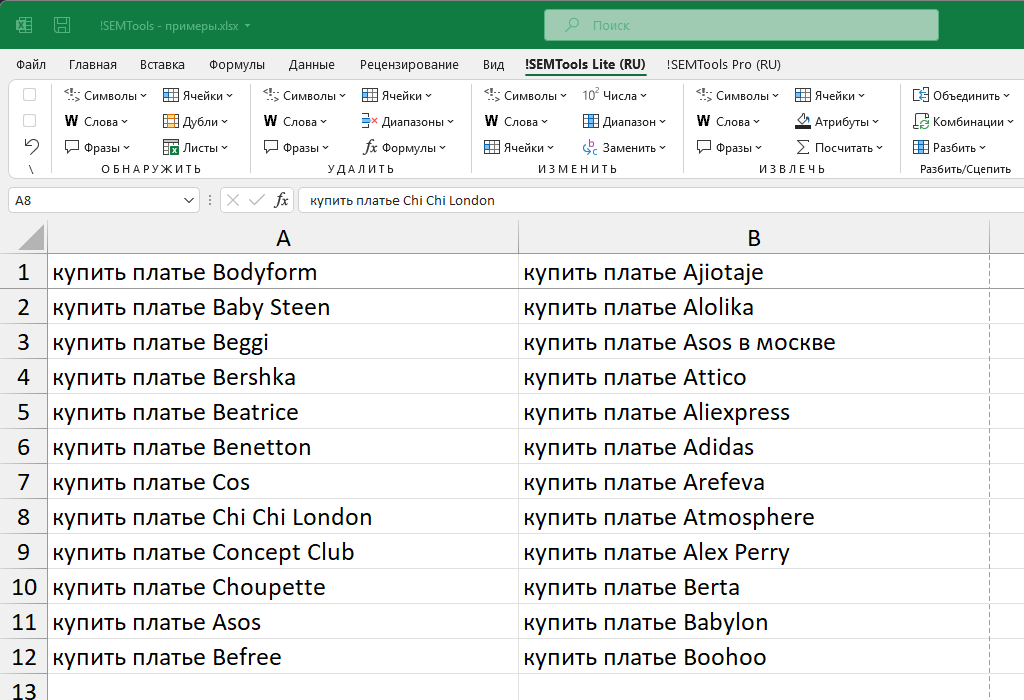This screenshot has width=1024, height=700.
Task: Open the Числа numbers menu
Action: coord(615,95)
